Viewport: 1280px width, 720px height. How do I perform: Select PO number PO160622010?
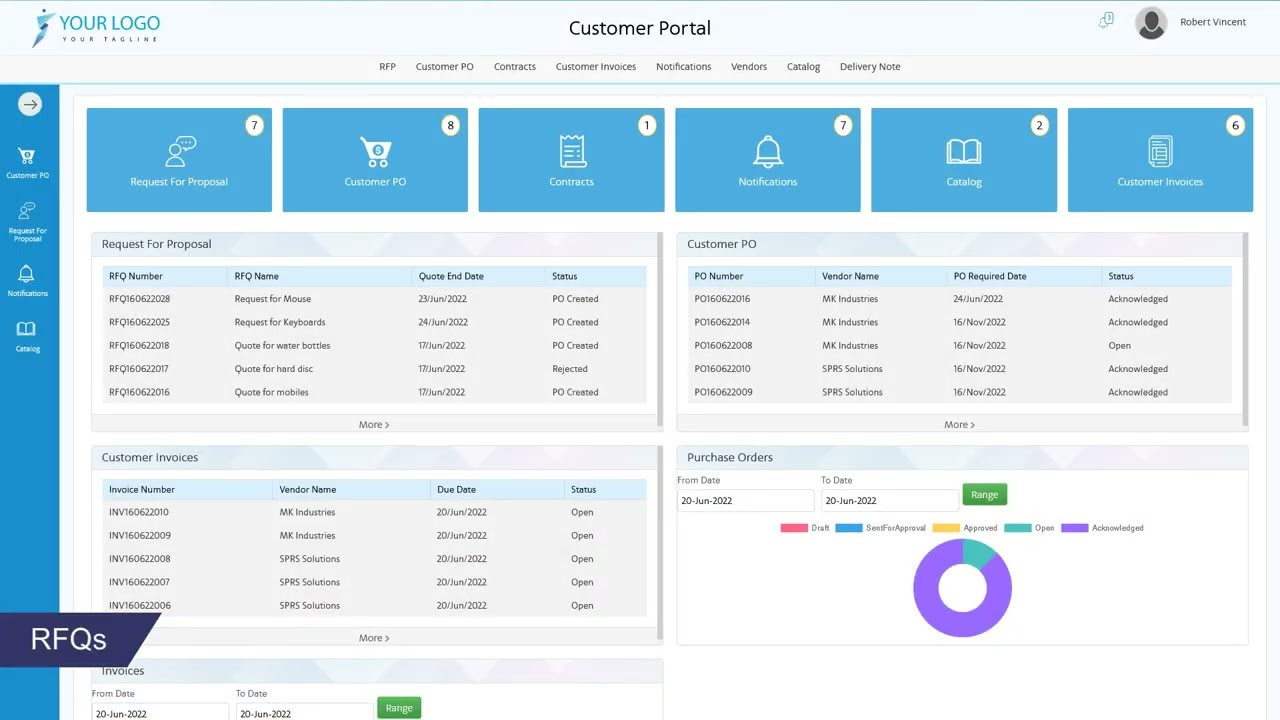tap(722, 369)
